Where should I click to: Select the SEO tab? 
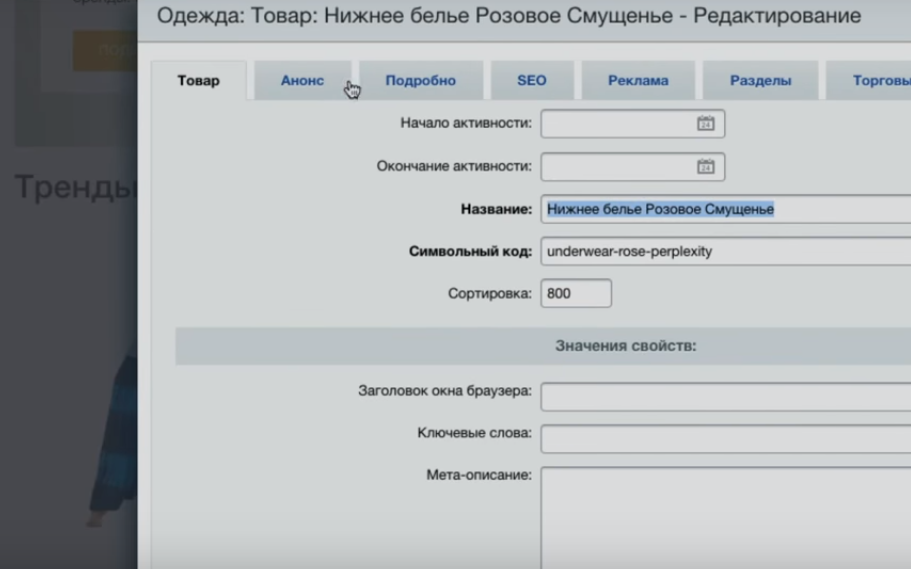pos(531,81)
